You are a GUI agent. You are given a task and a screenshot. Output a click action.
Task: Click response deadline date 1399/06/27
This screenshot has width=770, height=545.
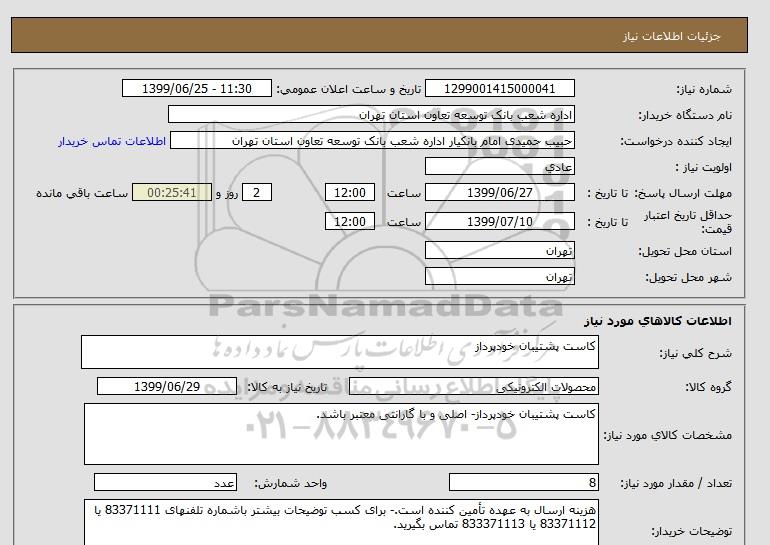(499, 192)
